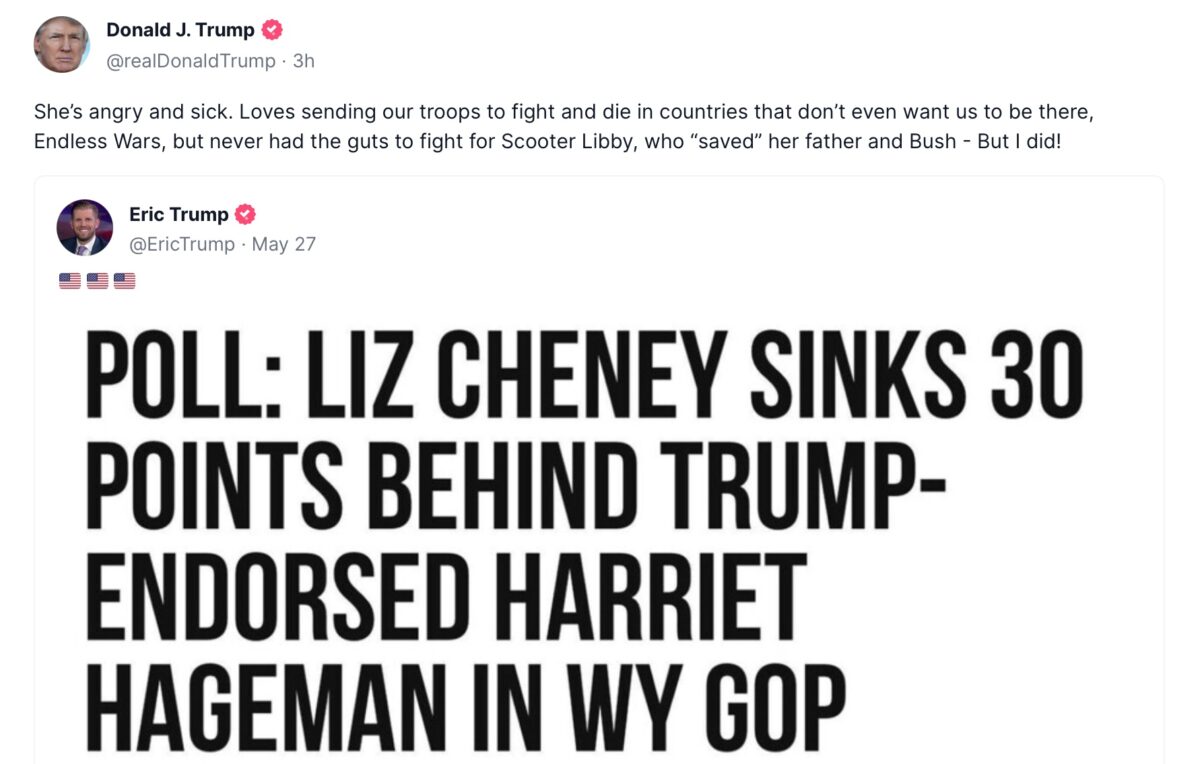Screen dimensions: 1200x764
Task: Open the post via the 3h timestamp
Action: 304,61
